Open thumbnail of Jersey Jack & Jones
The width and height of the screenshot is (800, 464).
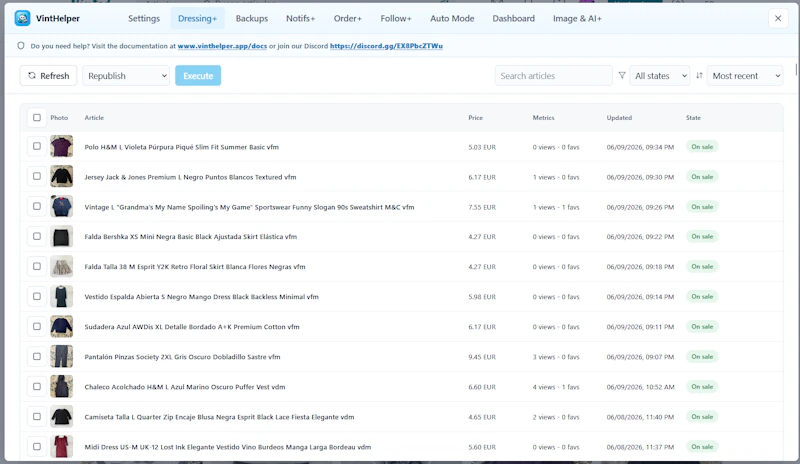click(61, 177)
